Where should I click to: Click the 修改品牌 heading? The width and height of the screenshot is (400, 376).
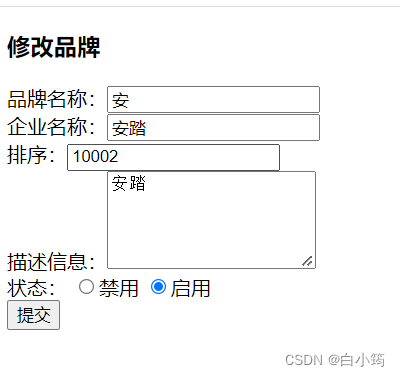point(54,47)
